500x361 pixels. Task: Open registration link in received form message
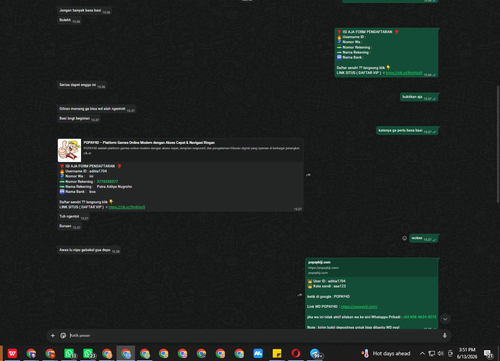[x=127, y=207]
